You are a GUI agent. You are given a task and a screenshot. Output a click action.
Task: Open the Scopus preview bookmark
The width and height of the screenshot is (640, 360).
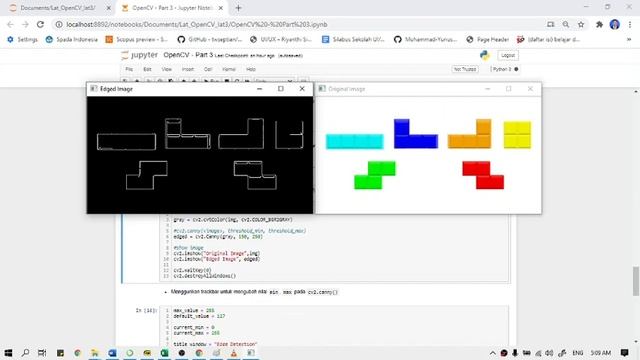(x=137, y=40)
